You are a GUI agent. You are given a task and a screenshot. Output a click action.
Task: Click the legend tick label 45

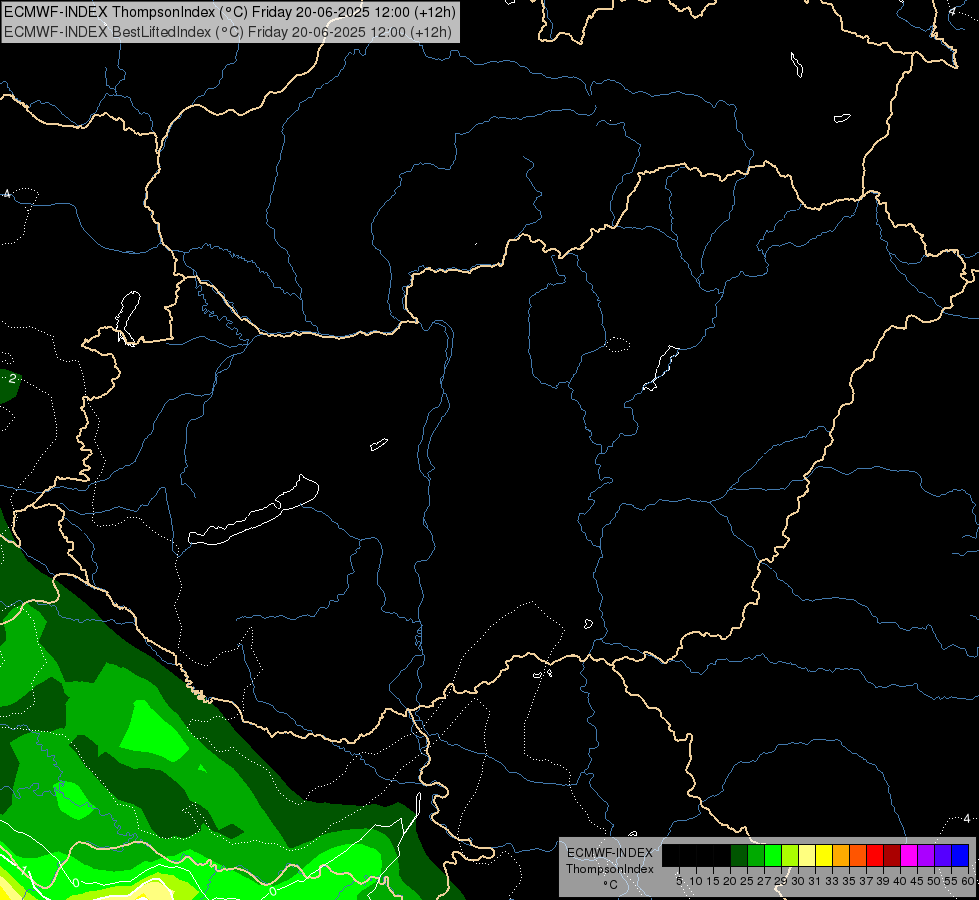[x=917, y=881]
